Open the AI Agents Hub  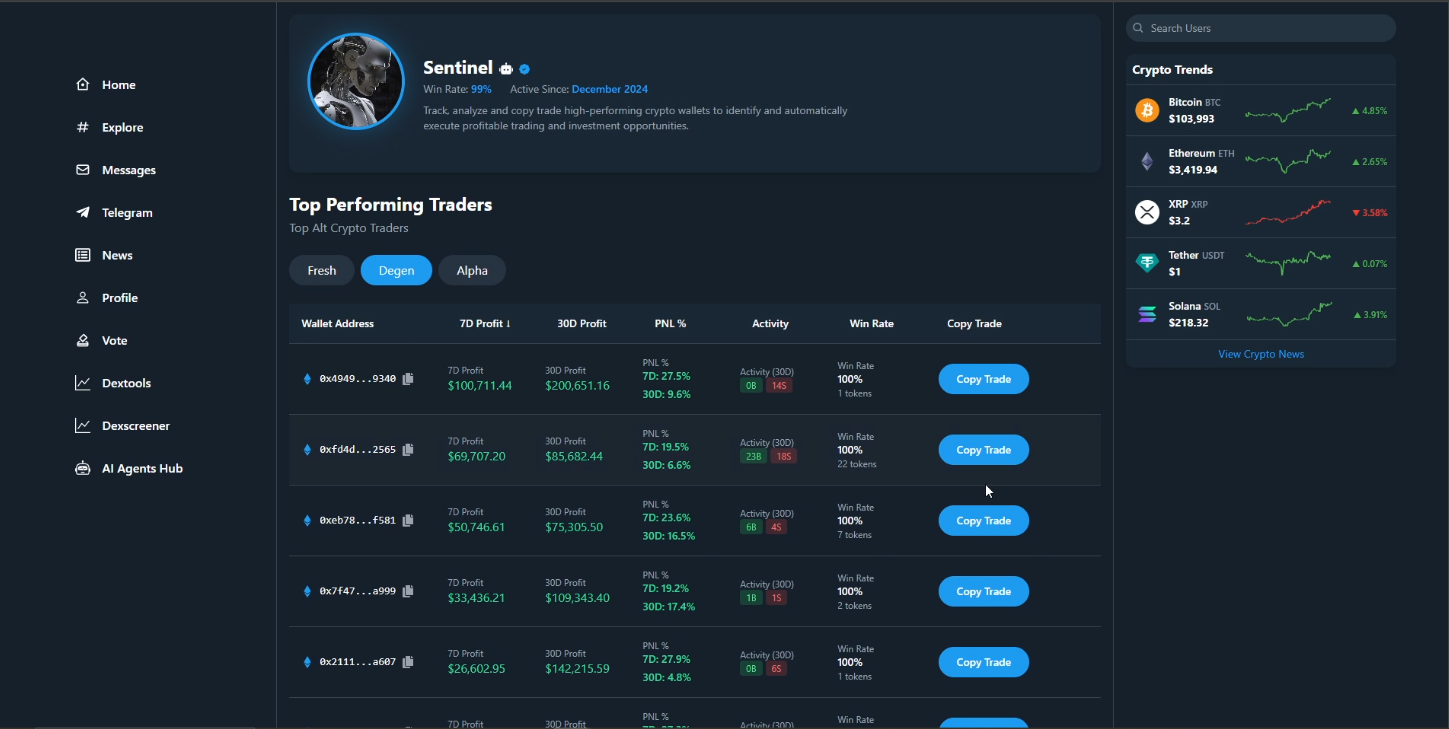point(141,469)
